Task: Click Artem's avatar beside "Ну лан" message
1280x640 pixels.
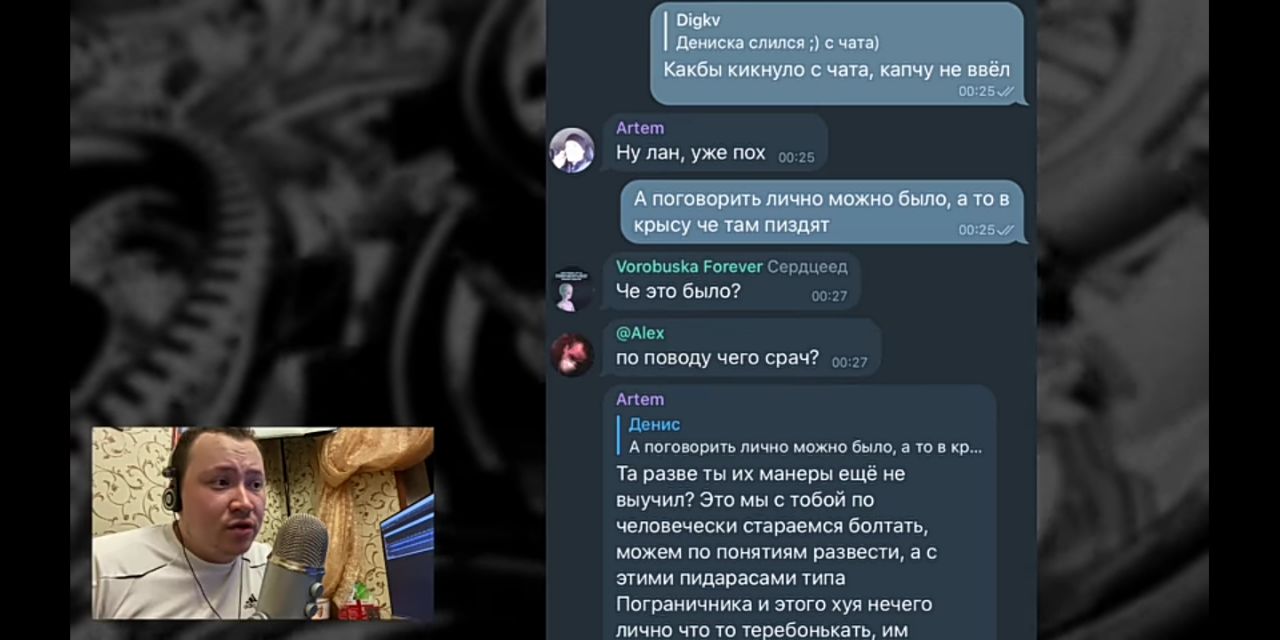Action: coord(572,150)
